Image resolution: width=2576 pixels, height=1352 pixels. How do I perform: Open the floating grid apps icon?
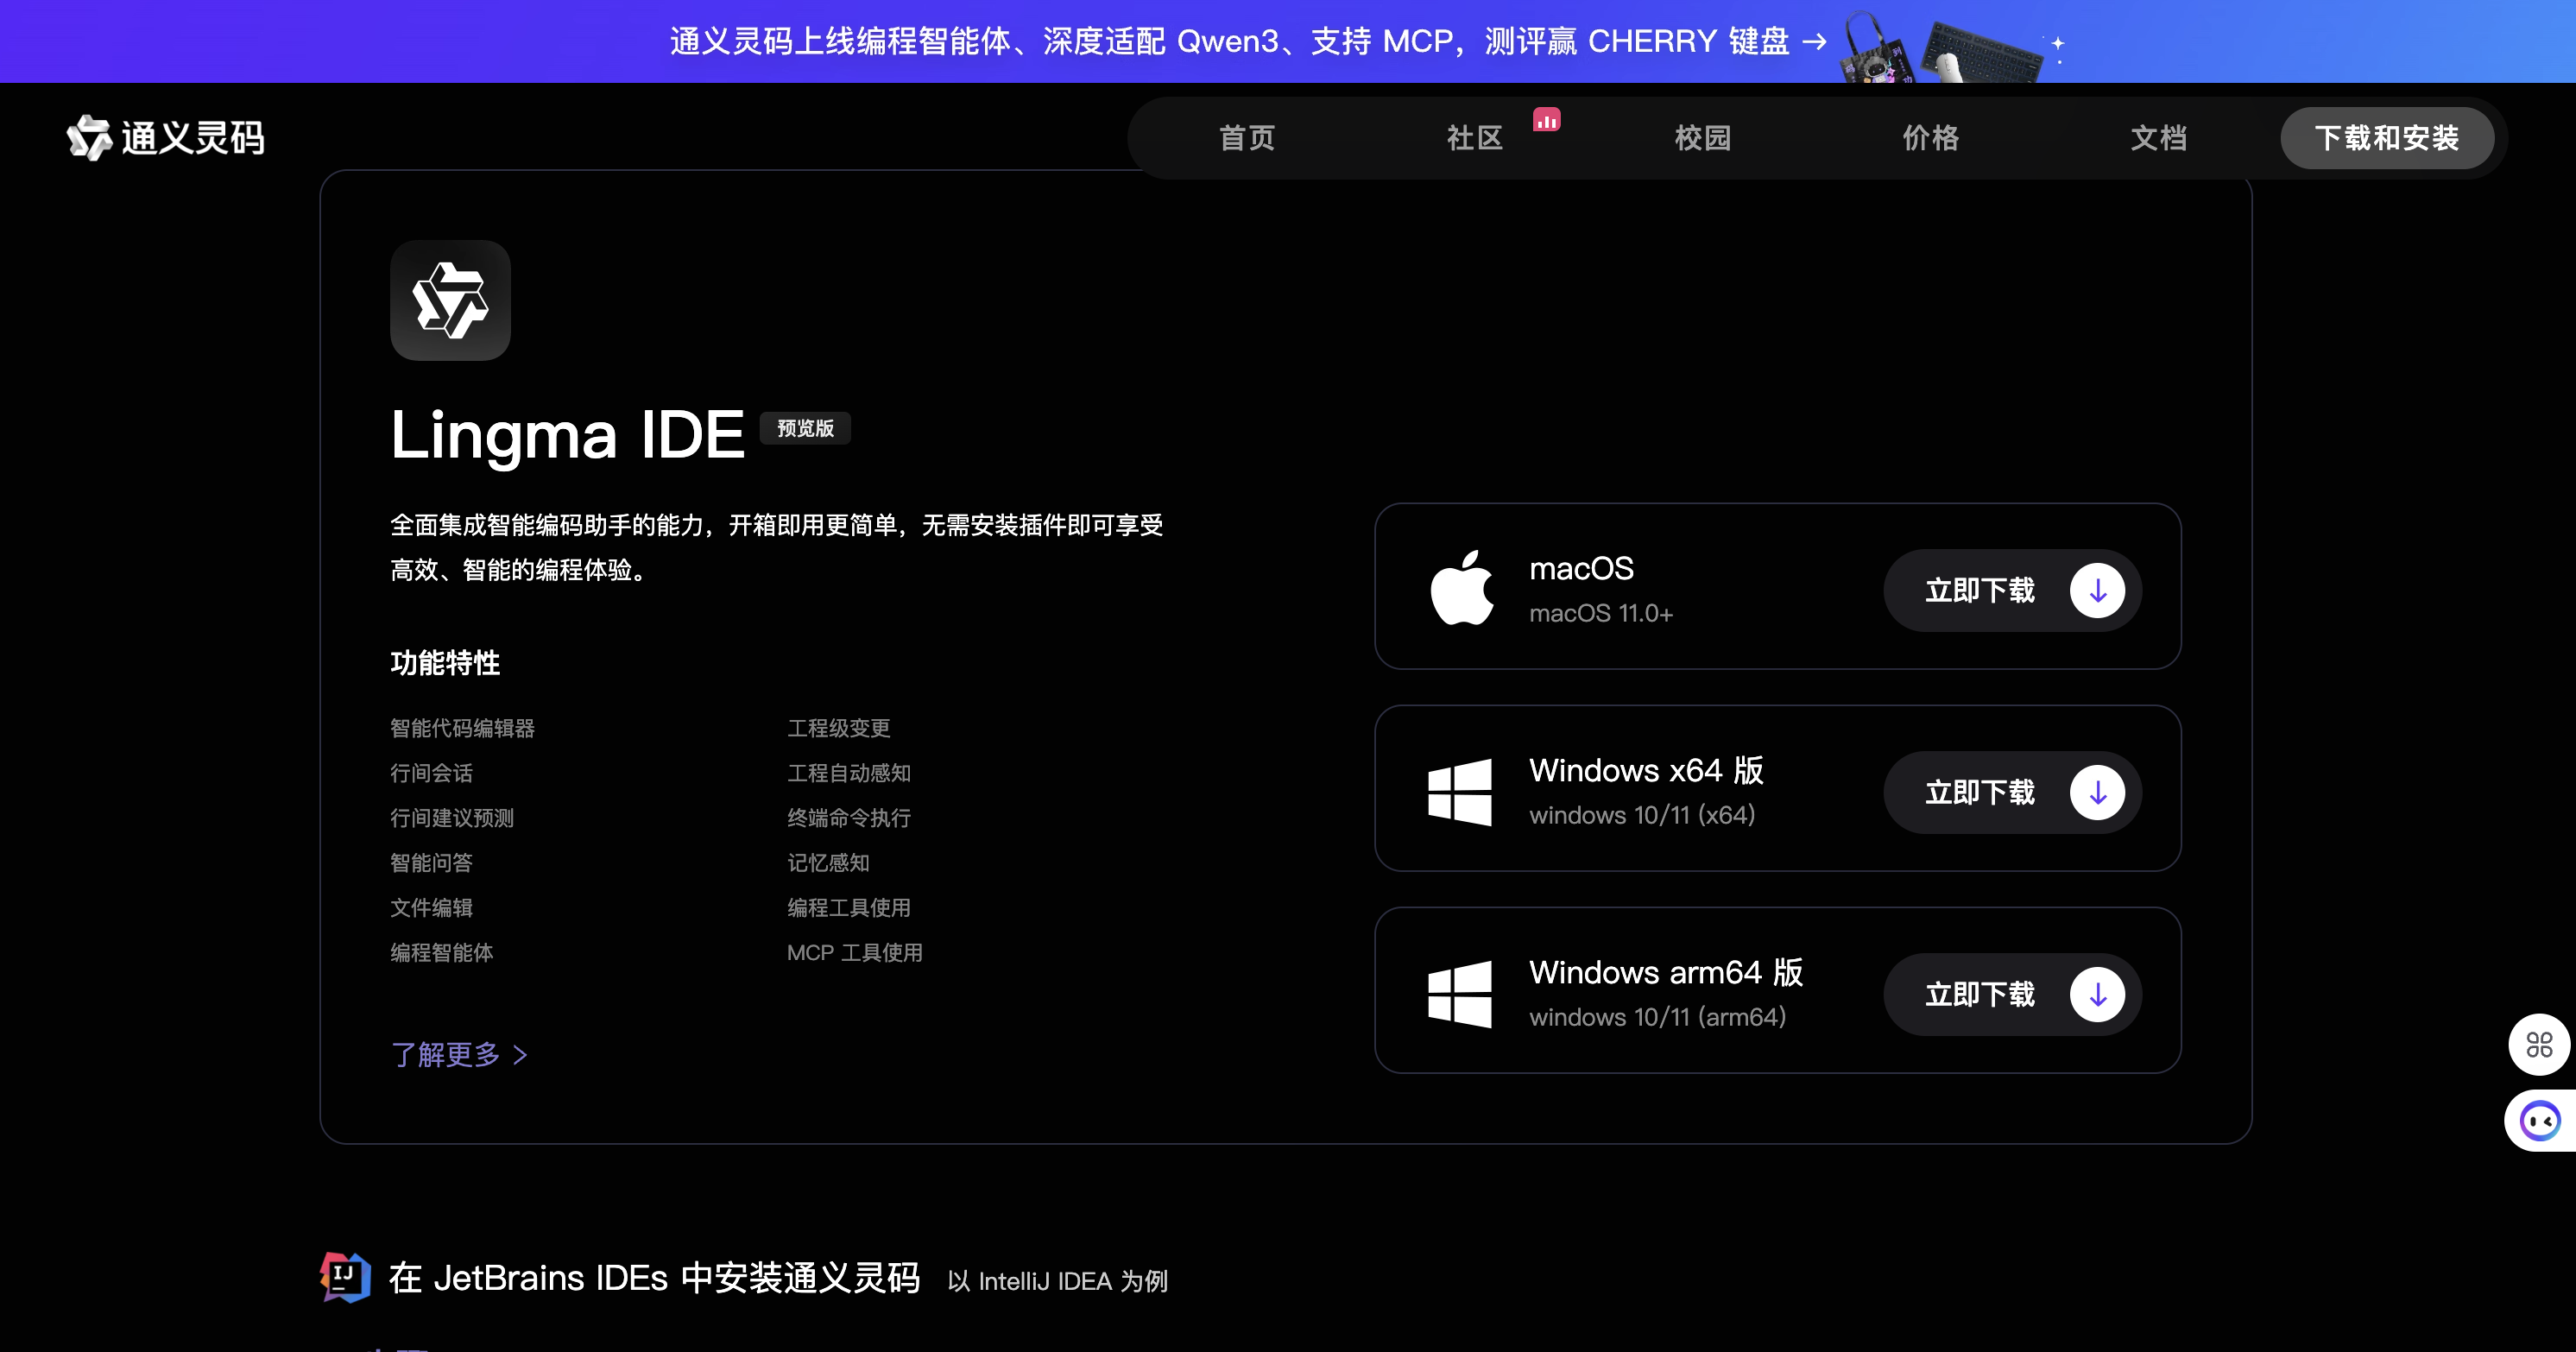click(x=2539, y=1045)
